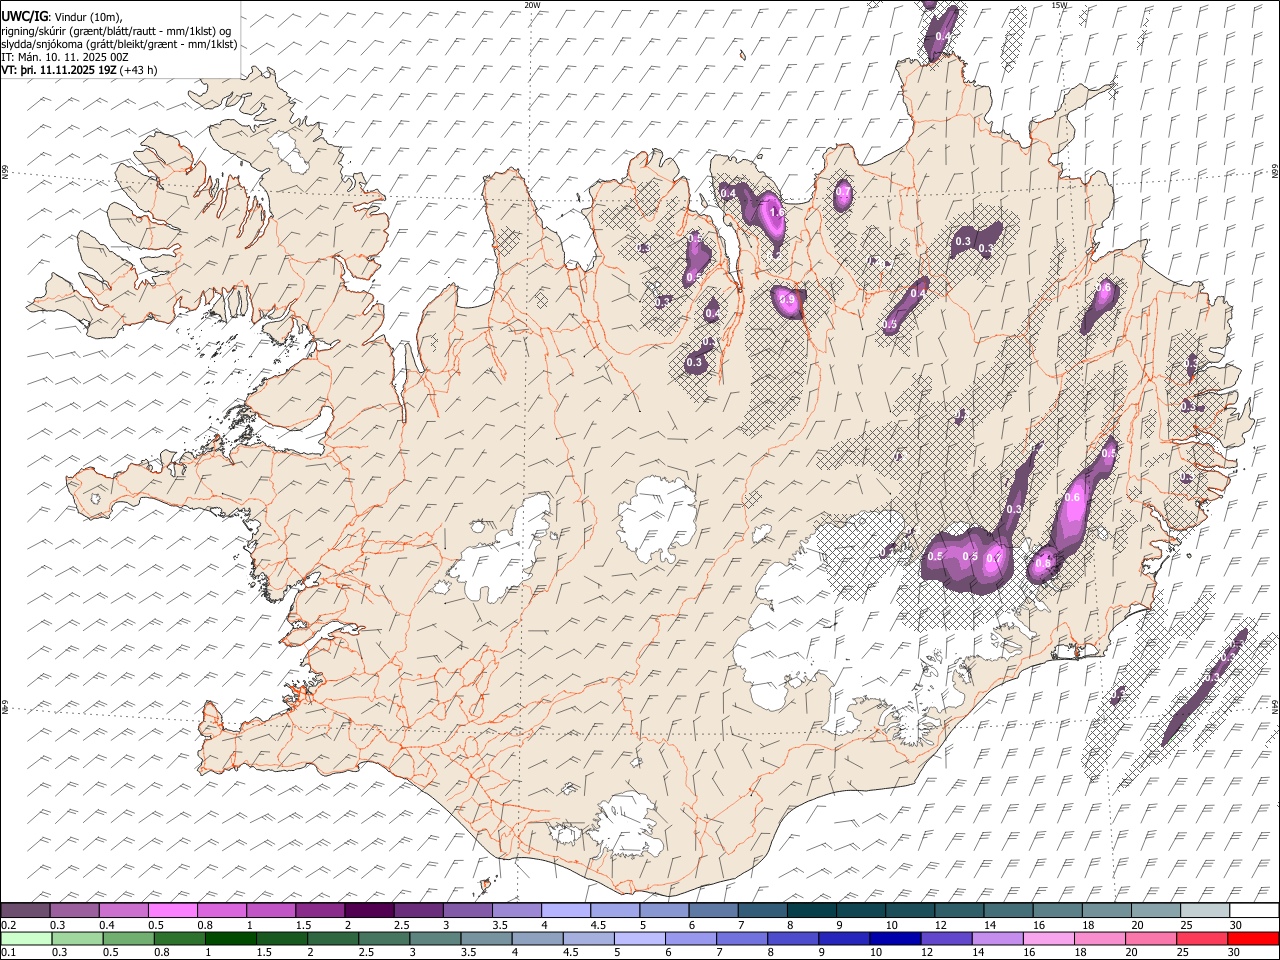Select the 0.1 pale green swatch in lower scale
Screen dimensions: 1280x960
(x=26, y=938)
